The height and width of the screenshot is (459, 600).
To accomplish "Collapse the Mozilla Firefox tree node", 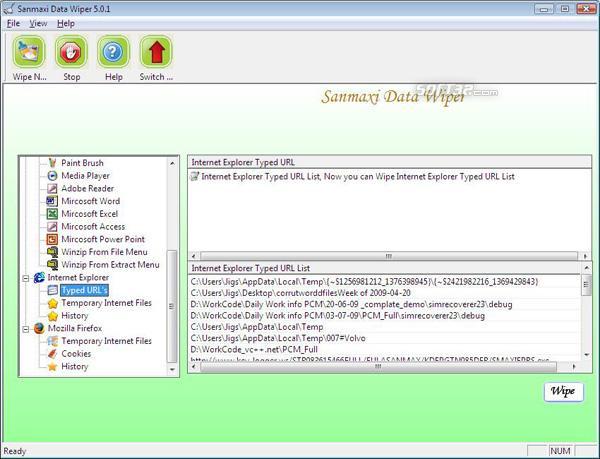I will click(26, 329).
